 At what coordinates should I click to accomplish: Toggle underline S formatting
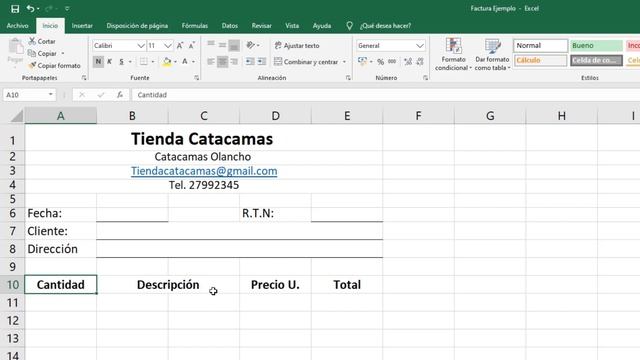click(121, 62)
